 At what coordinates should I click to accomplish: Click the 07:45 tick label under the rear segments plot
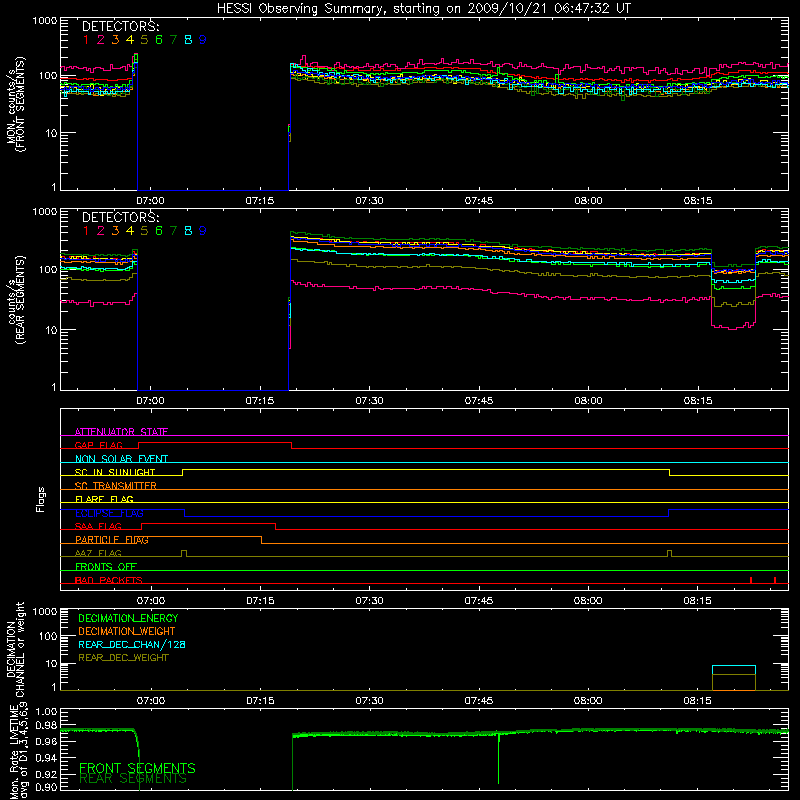479,401
